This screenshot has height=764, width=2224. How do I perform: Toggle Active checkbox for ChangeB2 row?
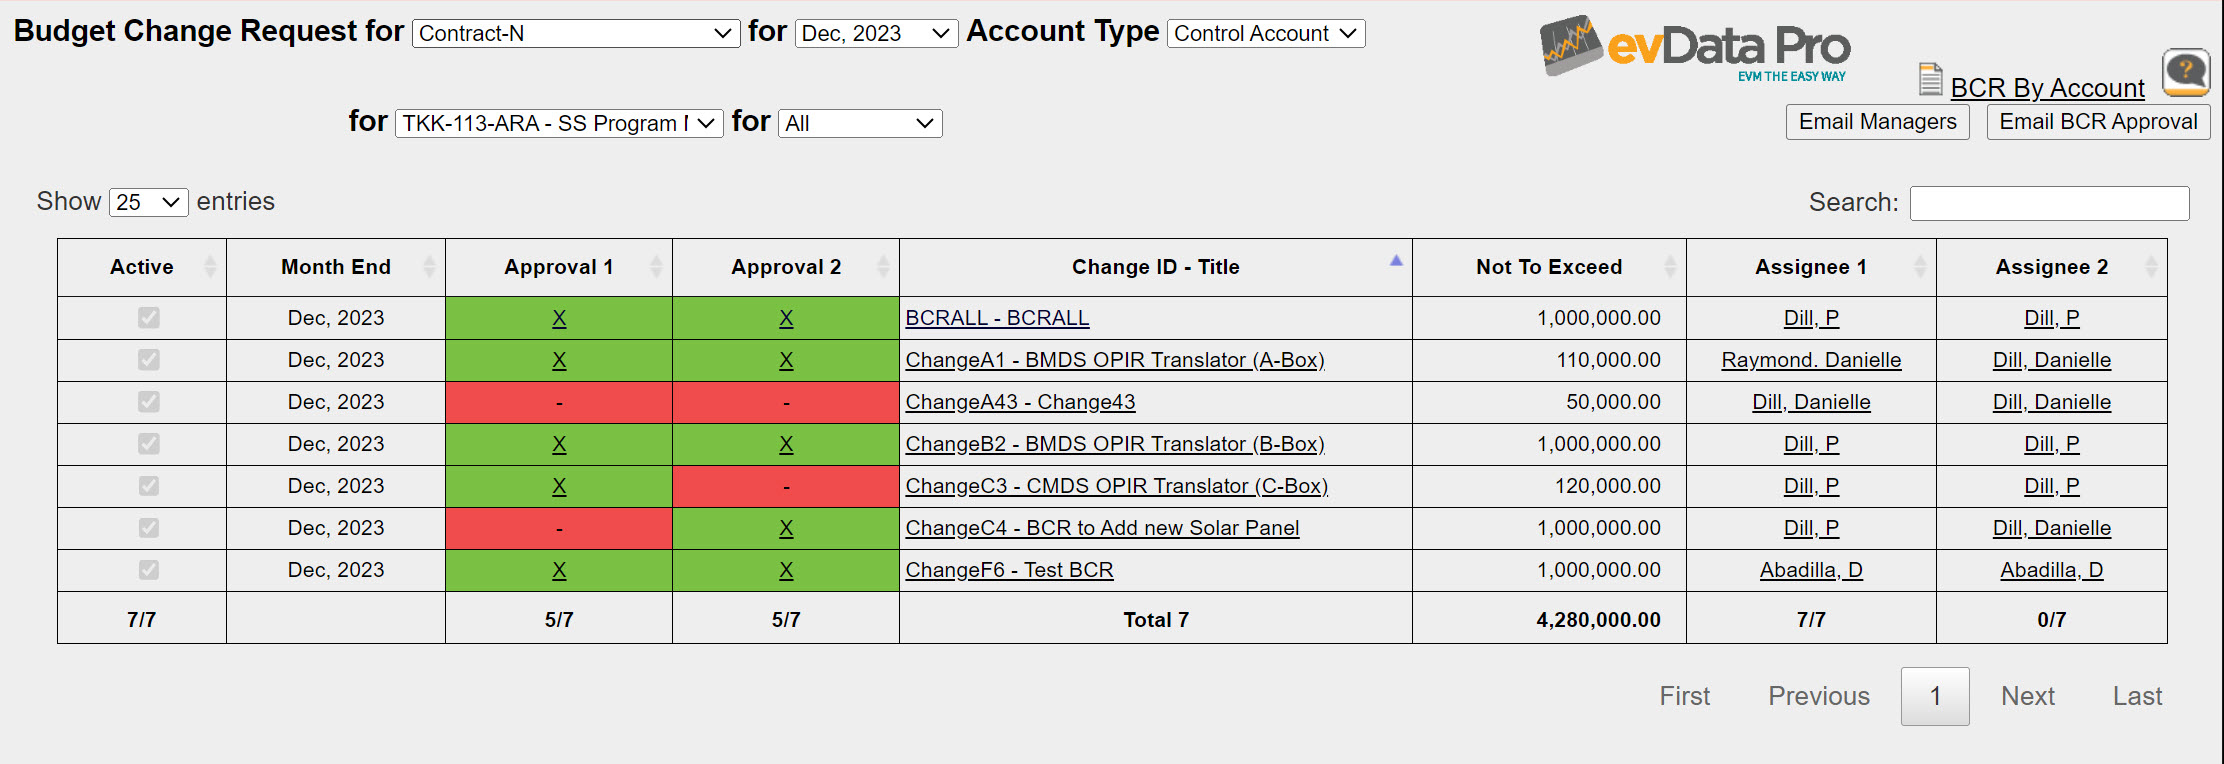(149, 444)
